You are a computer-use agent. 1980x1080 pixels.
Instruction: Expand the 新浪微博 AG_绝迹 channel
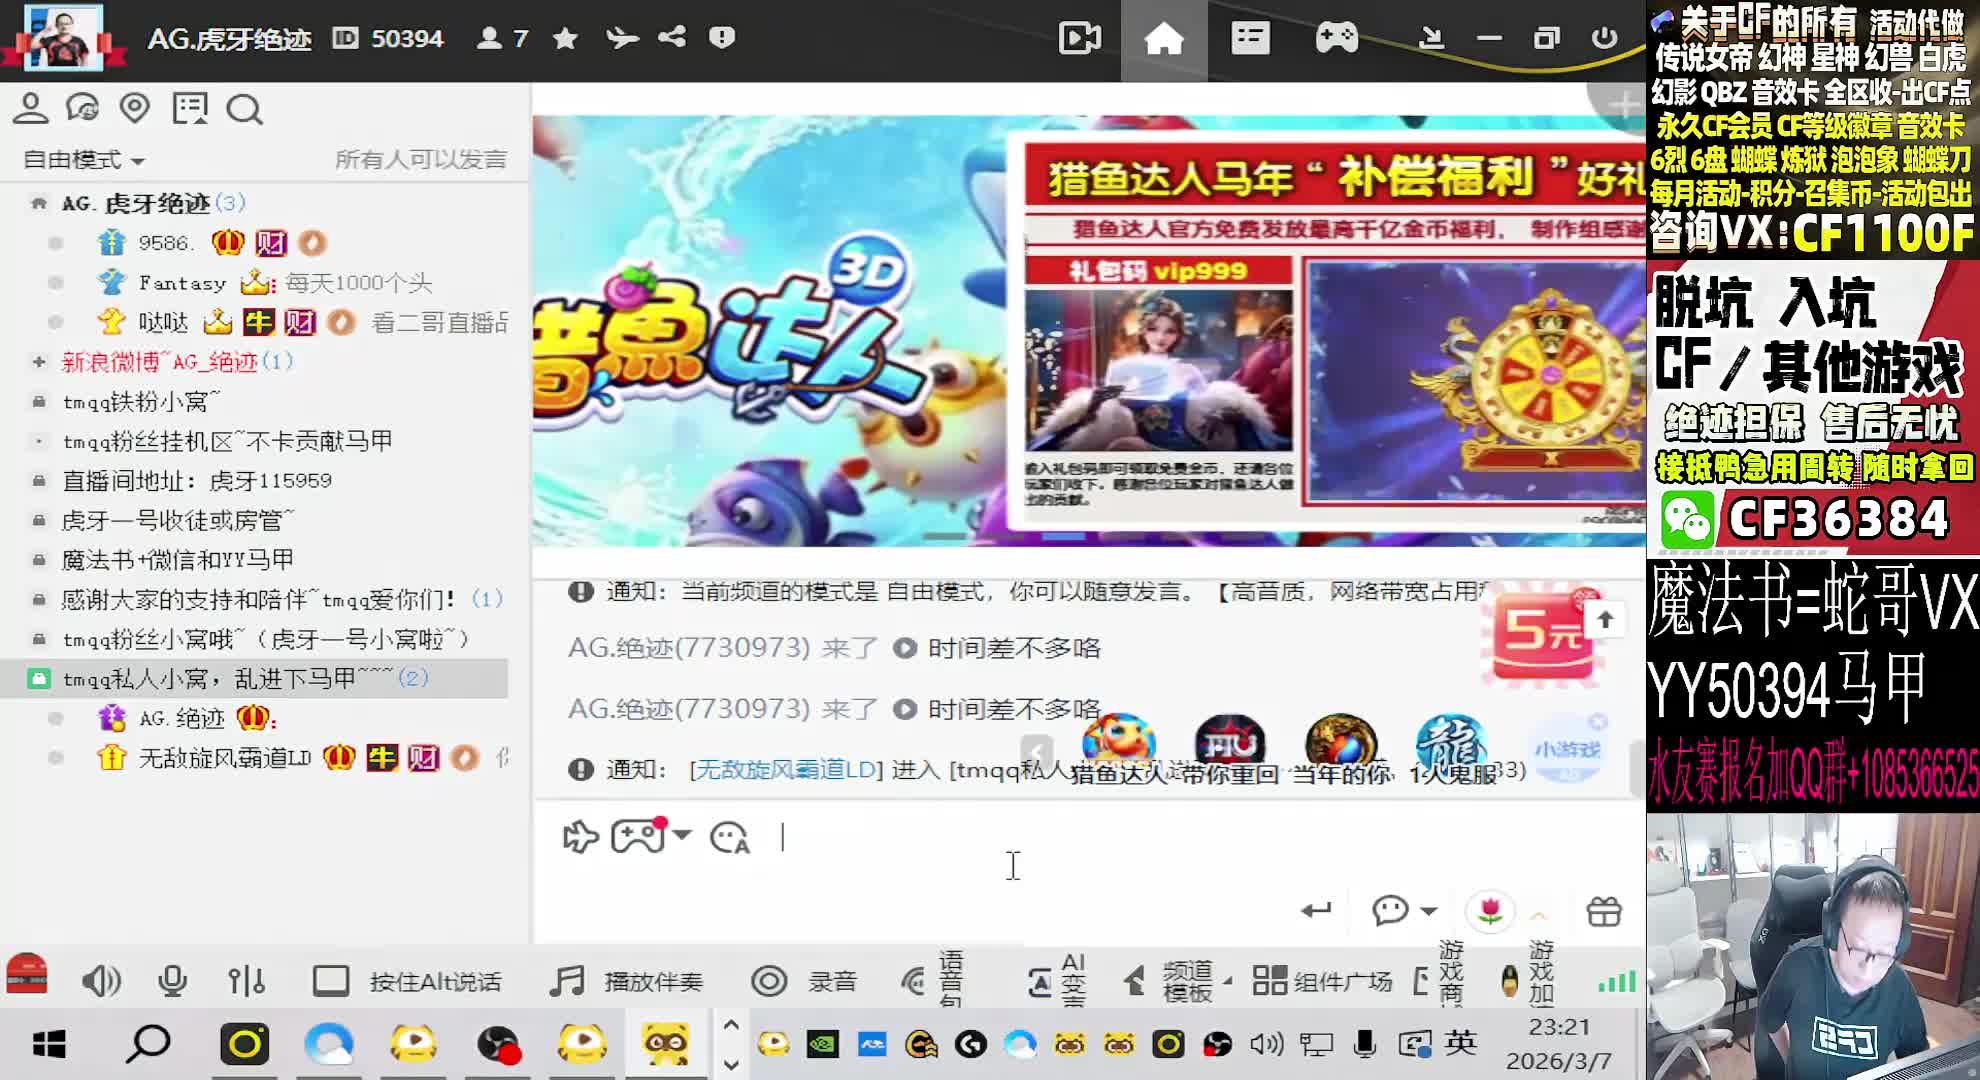coord(39,361)
